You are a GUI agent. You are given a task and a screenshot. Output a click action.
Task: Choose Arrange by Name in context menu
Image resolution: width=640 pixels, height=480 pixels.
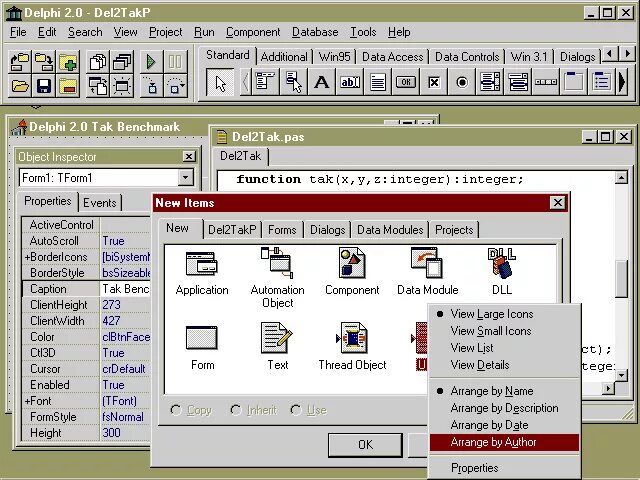[x=504, y=391]
